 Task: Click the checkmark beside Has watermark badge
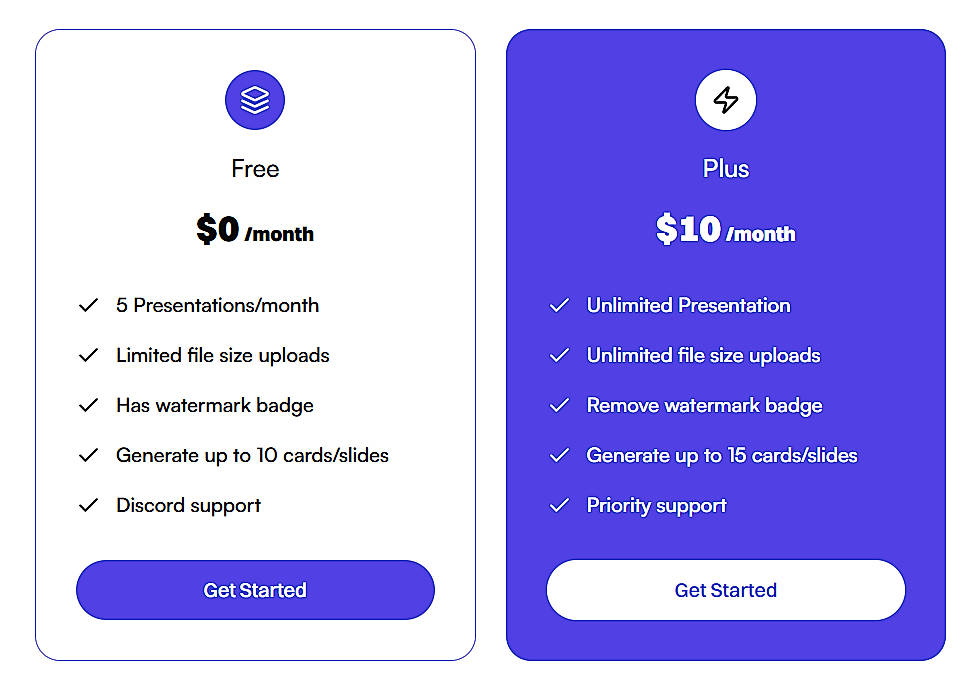89,405
